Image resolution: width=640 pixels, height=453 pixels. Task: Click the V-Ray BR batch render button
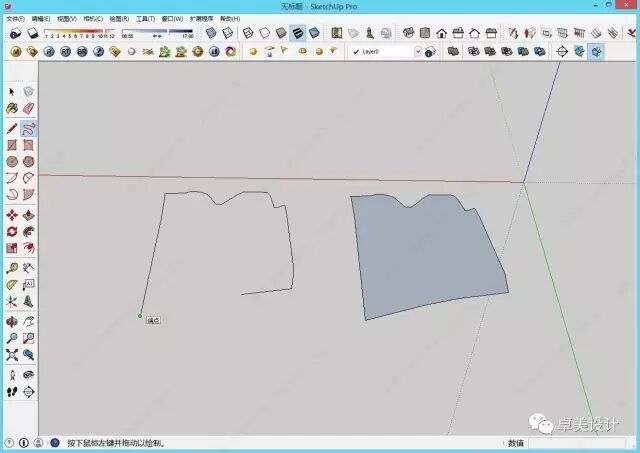point(82,51)
